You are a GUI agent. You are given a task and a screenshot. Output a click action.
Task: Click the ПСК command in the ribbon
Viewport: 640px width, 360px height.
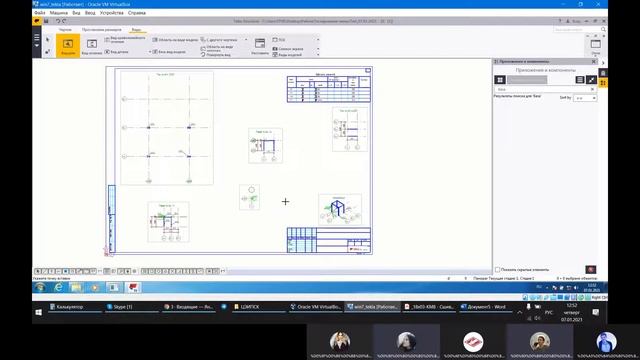pyautogui.click(x=279, y=40)
